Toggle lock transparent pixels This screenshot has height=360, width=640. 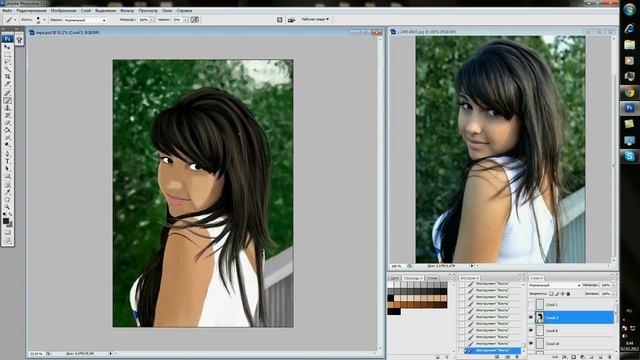pyautogui.click(x=551, y=293)
